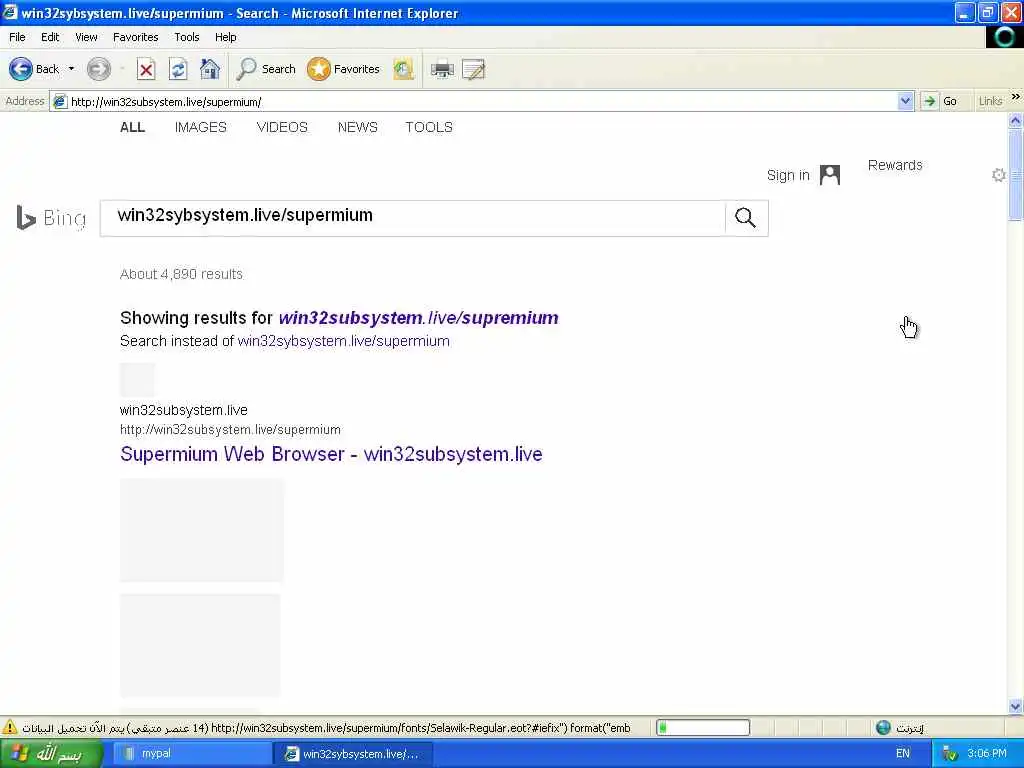Click the address bar URL field
The height and width of the screenshot is (768, 1024).
(x=482, y=102)
